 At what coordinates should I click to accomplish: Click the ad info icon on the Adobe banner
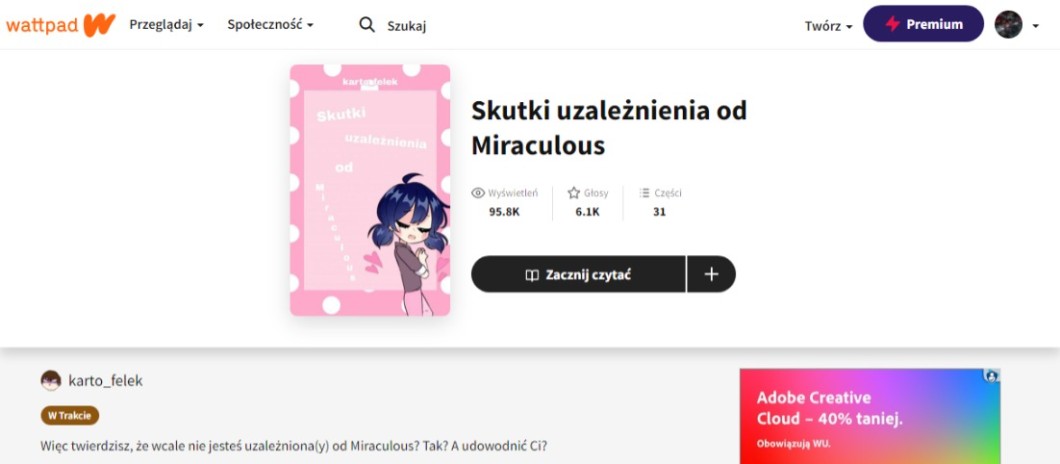(992, 376)
